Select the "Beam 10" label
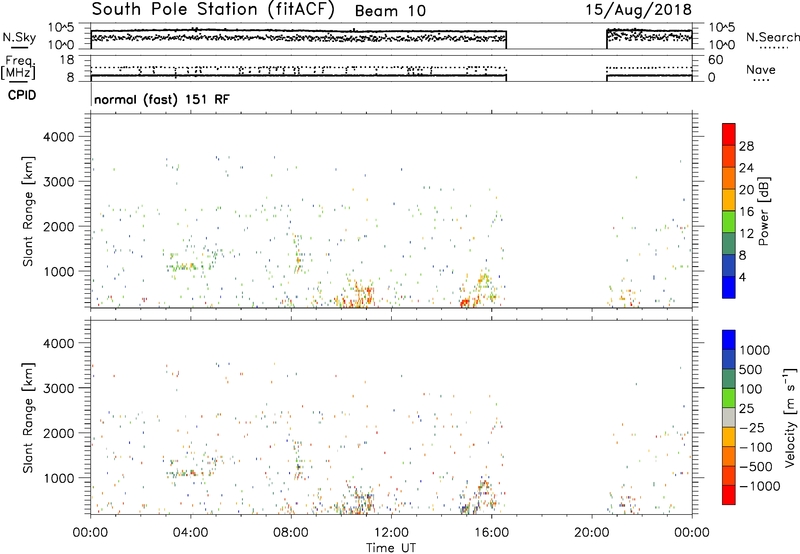800x554 pixels. 390,11
